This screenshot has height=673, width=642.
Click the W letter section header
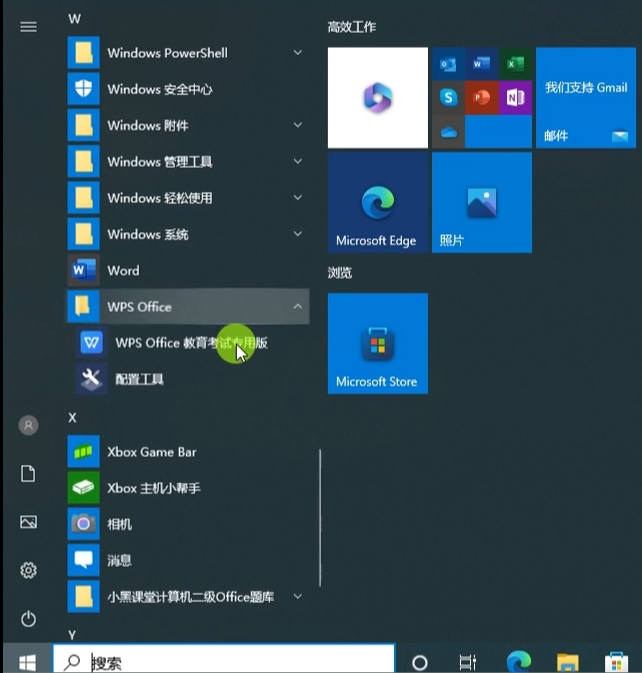point(74,19)
